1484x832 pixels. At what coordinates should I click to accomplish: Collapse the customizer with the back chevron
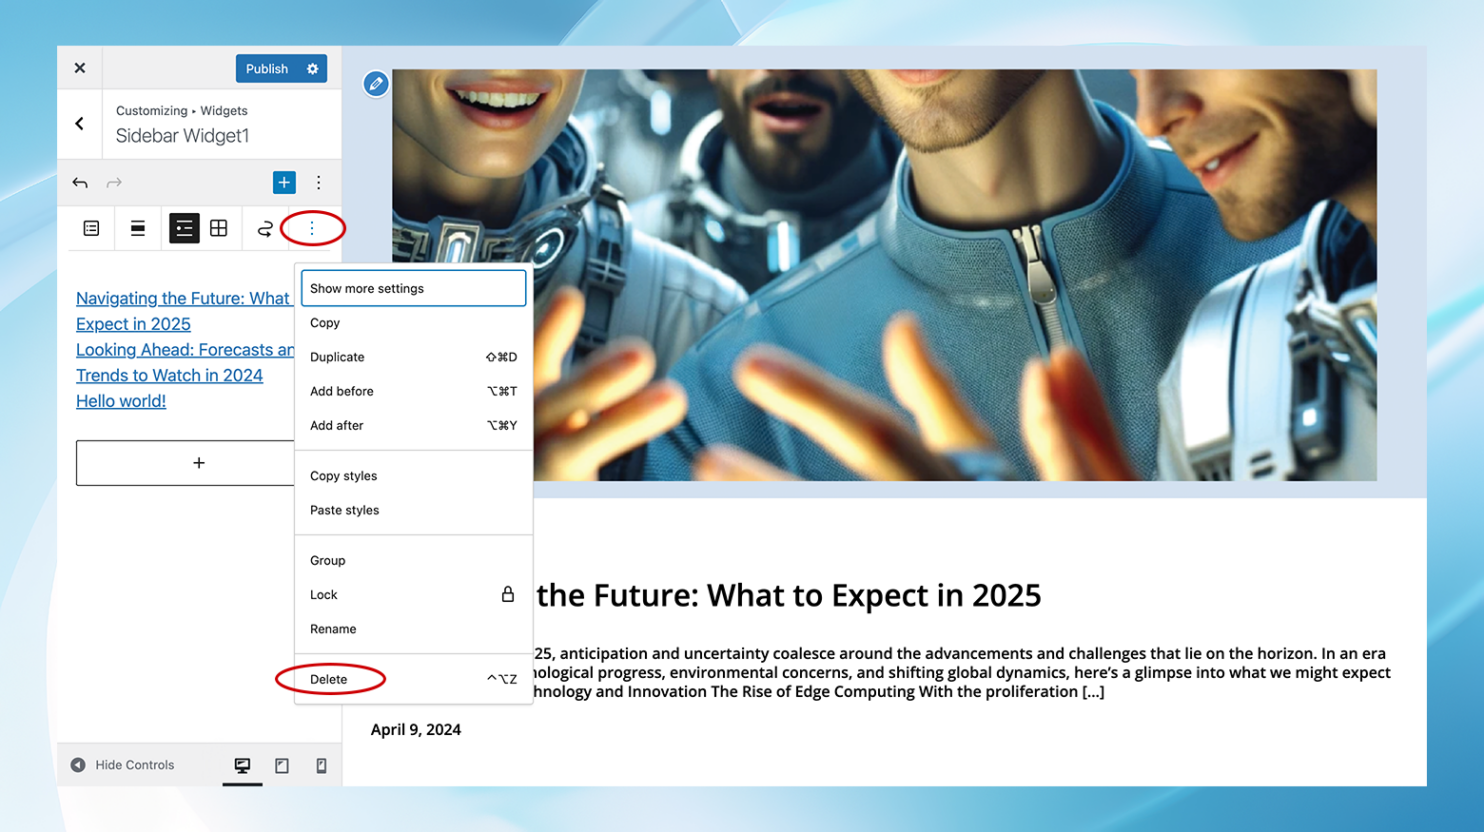point(80,123)
